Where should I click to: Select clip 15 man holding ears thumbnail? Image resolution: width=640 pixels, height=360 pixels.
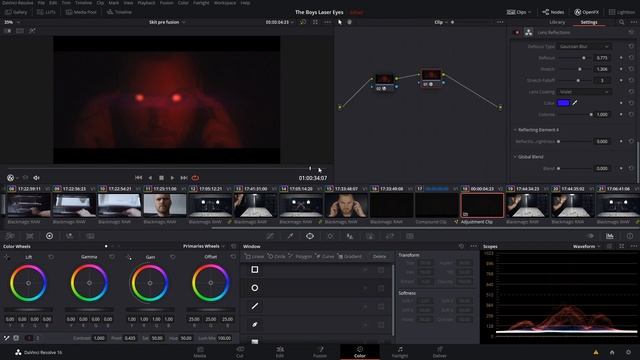(x=346, y=205)
